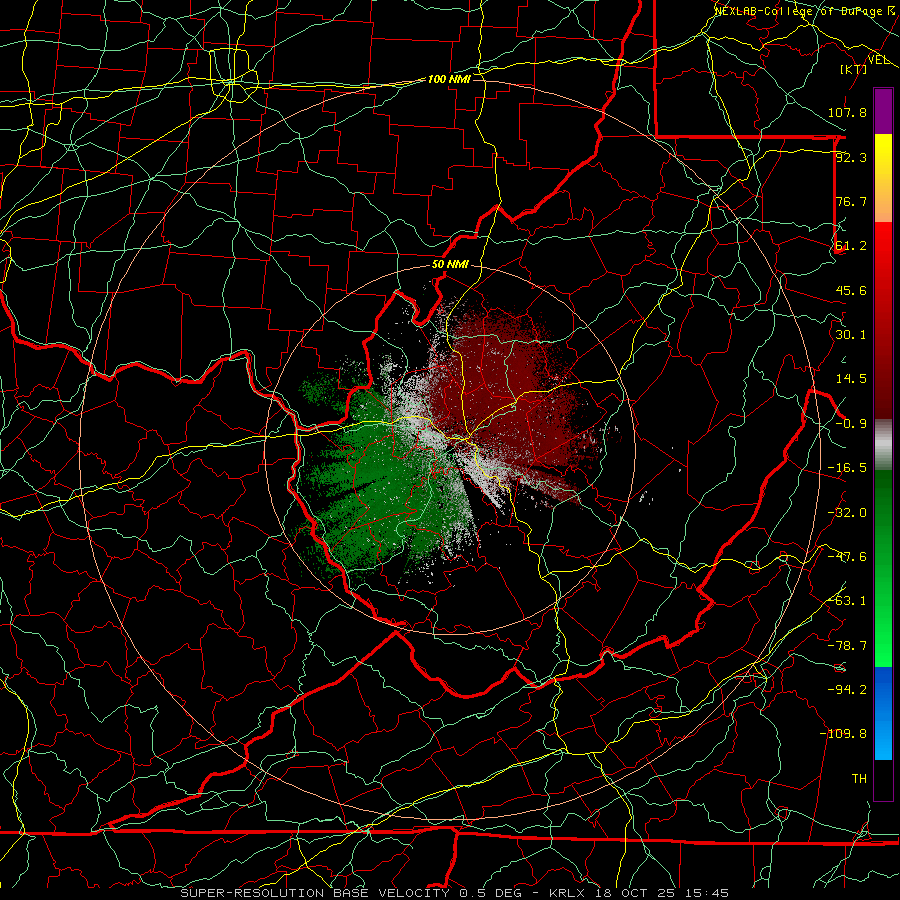Viewport: 900px width, 900px height.
Task: Click the 61.2 legend value
Action: tap(851, 246)
